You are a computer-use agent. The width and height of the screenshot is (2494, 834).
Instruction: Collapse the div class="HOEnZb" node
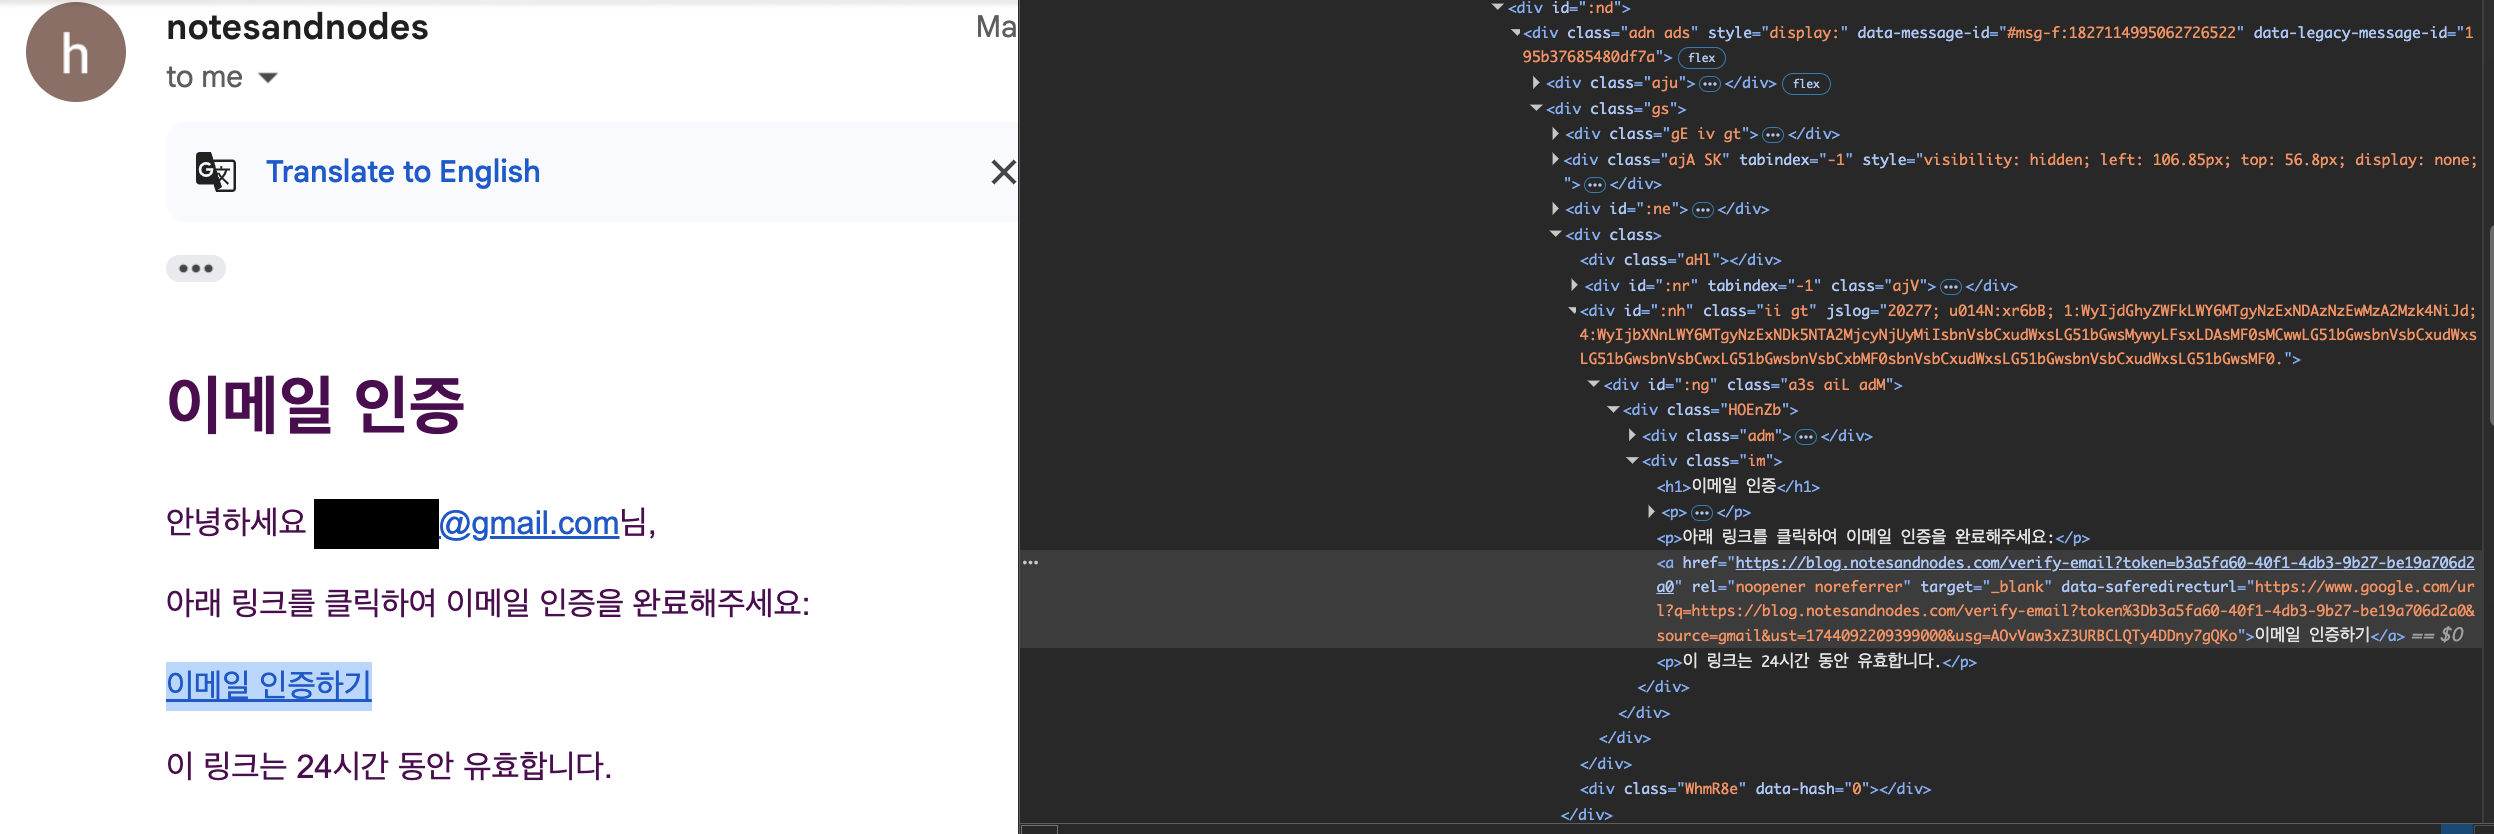point(1613,410)
